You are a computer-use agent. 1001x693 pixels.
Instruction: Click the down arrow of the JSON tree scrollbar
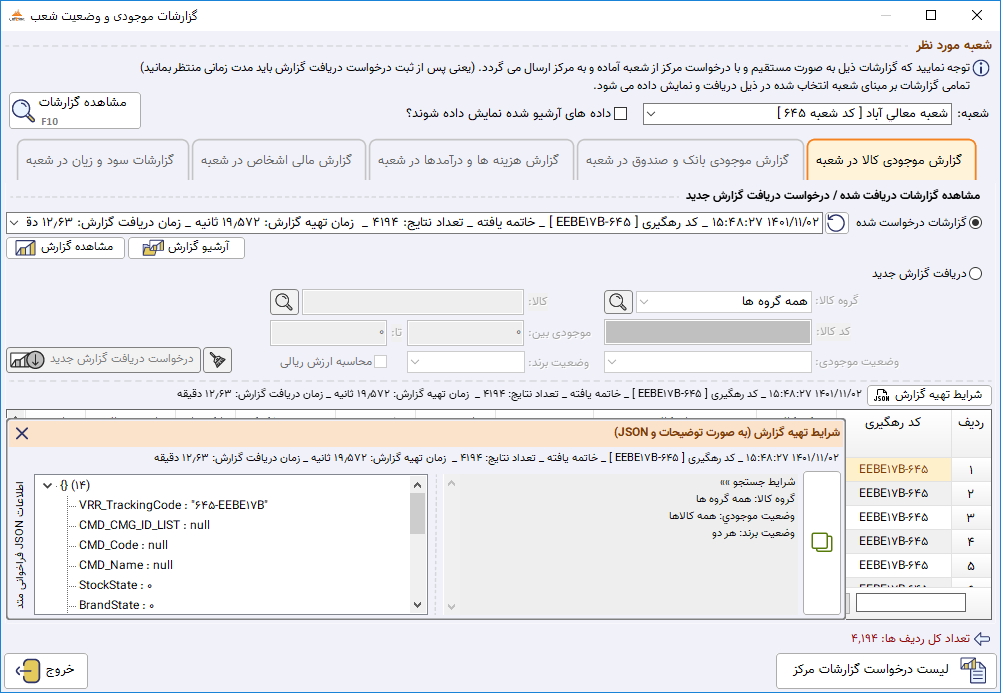[418, 605]
